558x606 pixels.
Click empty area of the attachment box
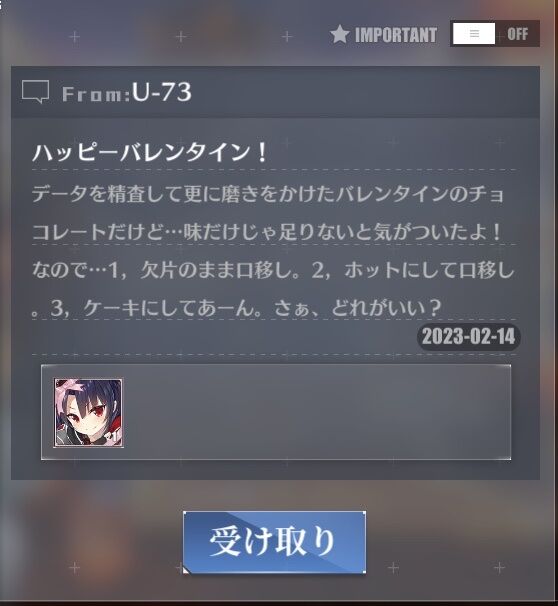(x=317, y=412)
